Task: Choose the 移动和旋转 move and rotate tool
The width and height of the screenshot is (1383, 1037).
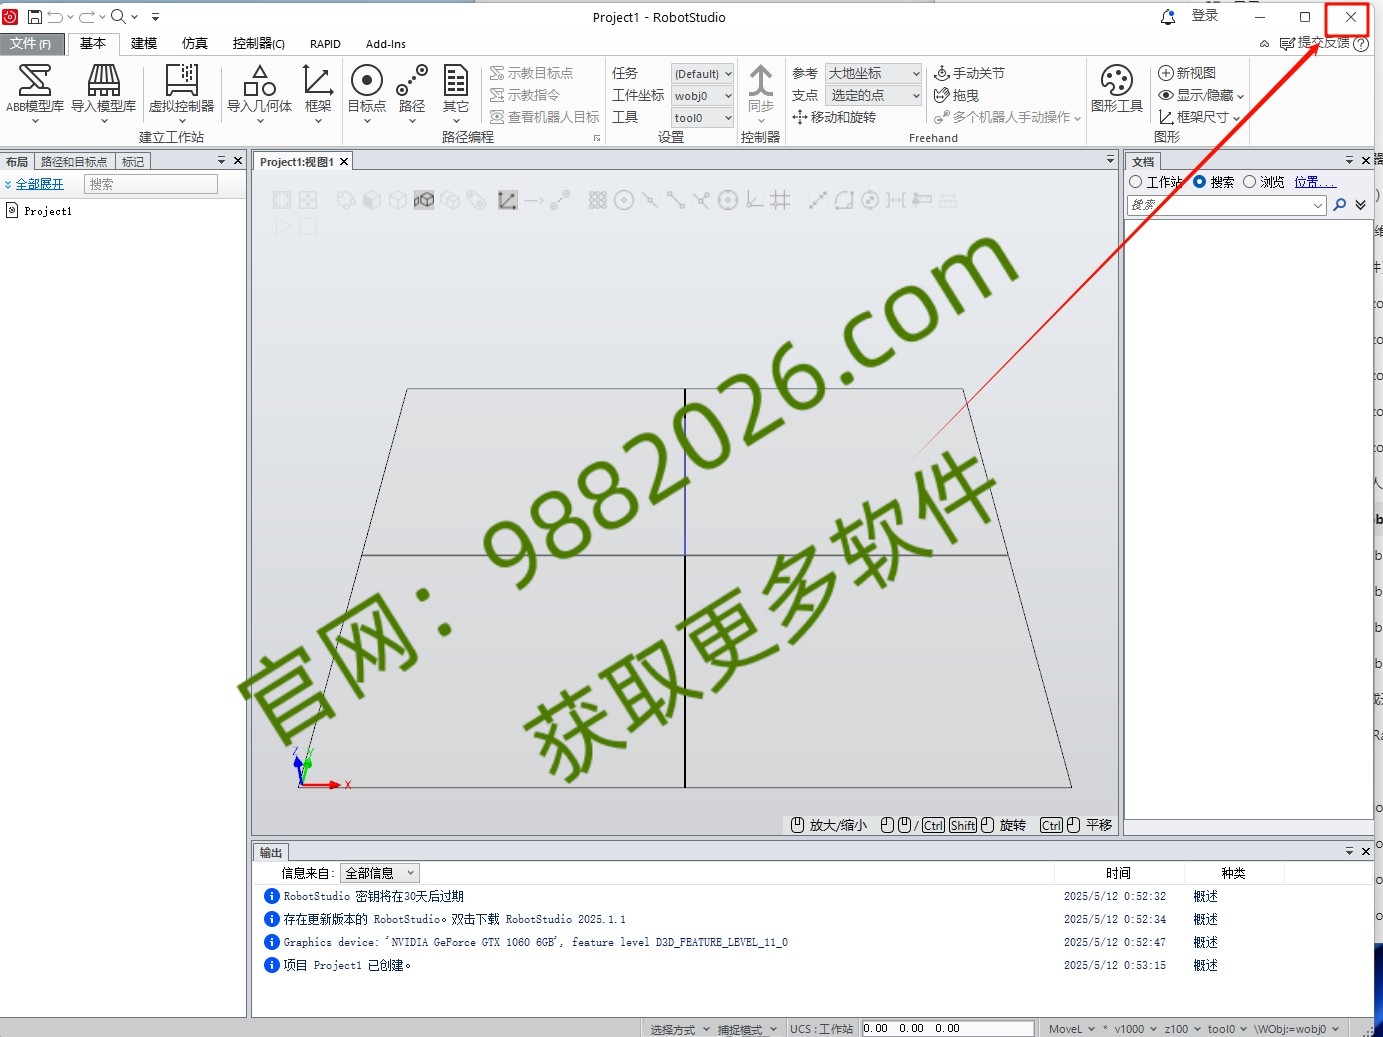Action: [834, 117]
